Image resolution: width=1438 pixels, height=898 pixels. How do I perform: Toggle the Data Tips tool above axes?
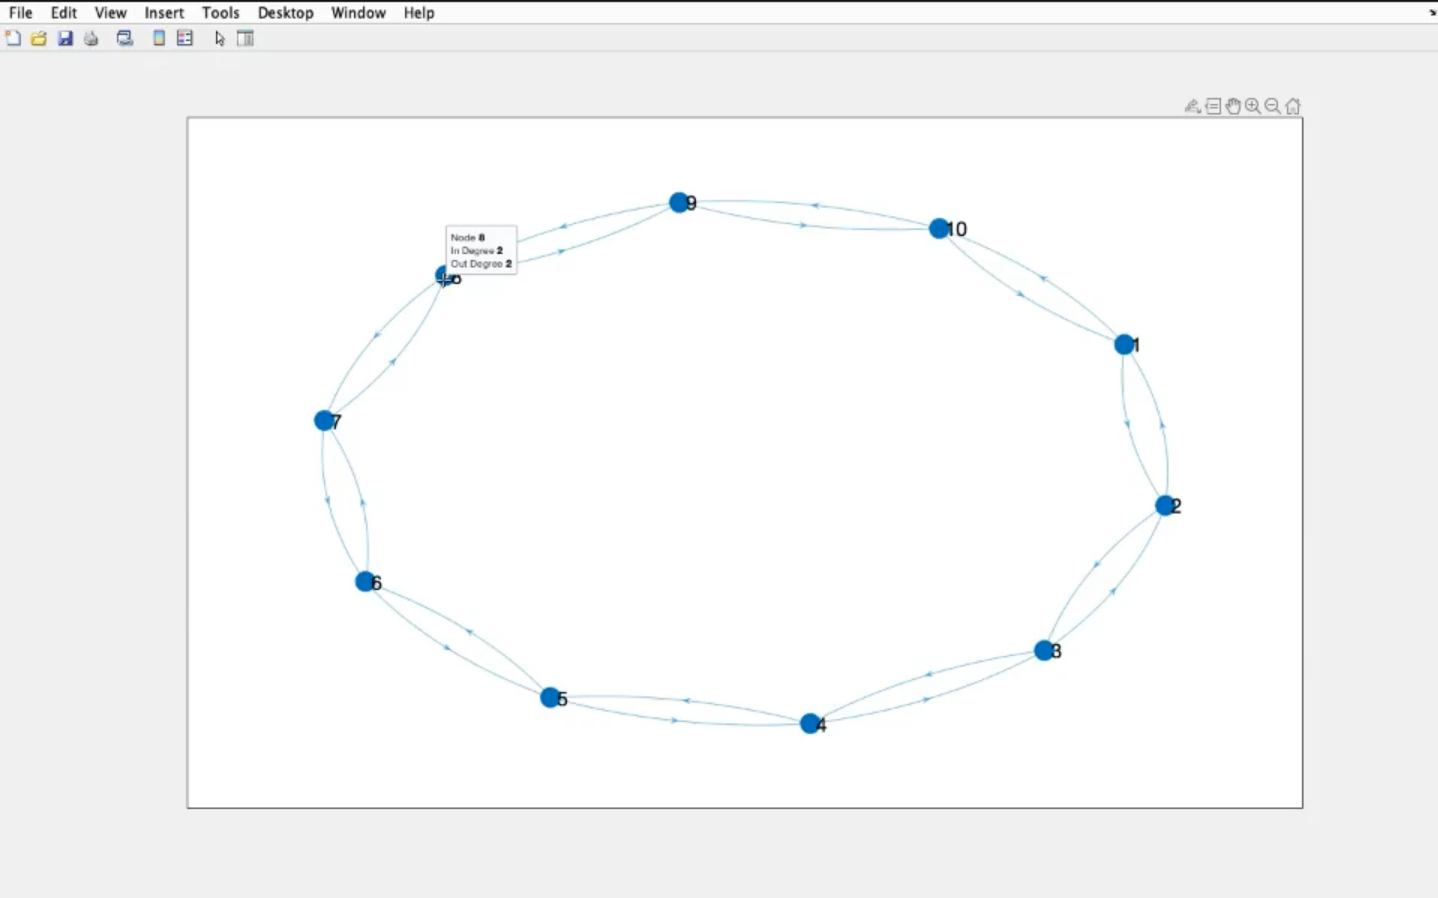pyautogui.click(x=1213, y=106)
